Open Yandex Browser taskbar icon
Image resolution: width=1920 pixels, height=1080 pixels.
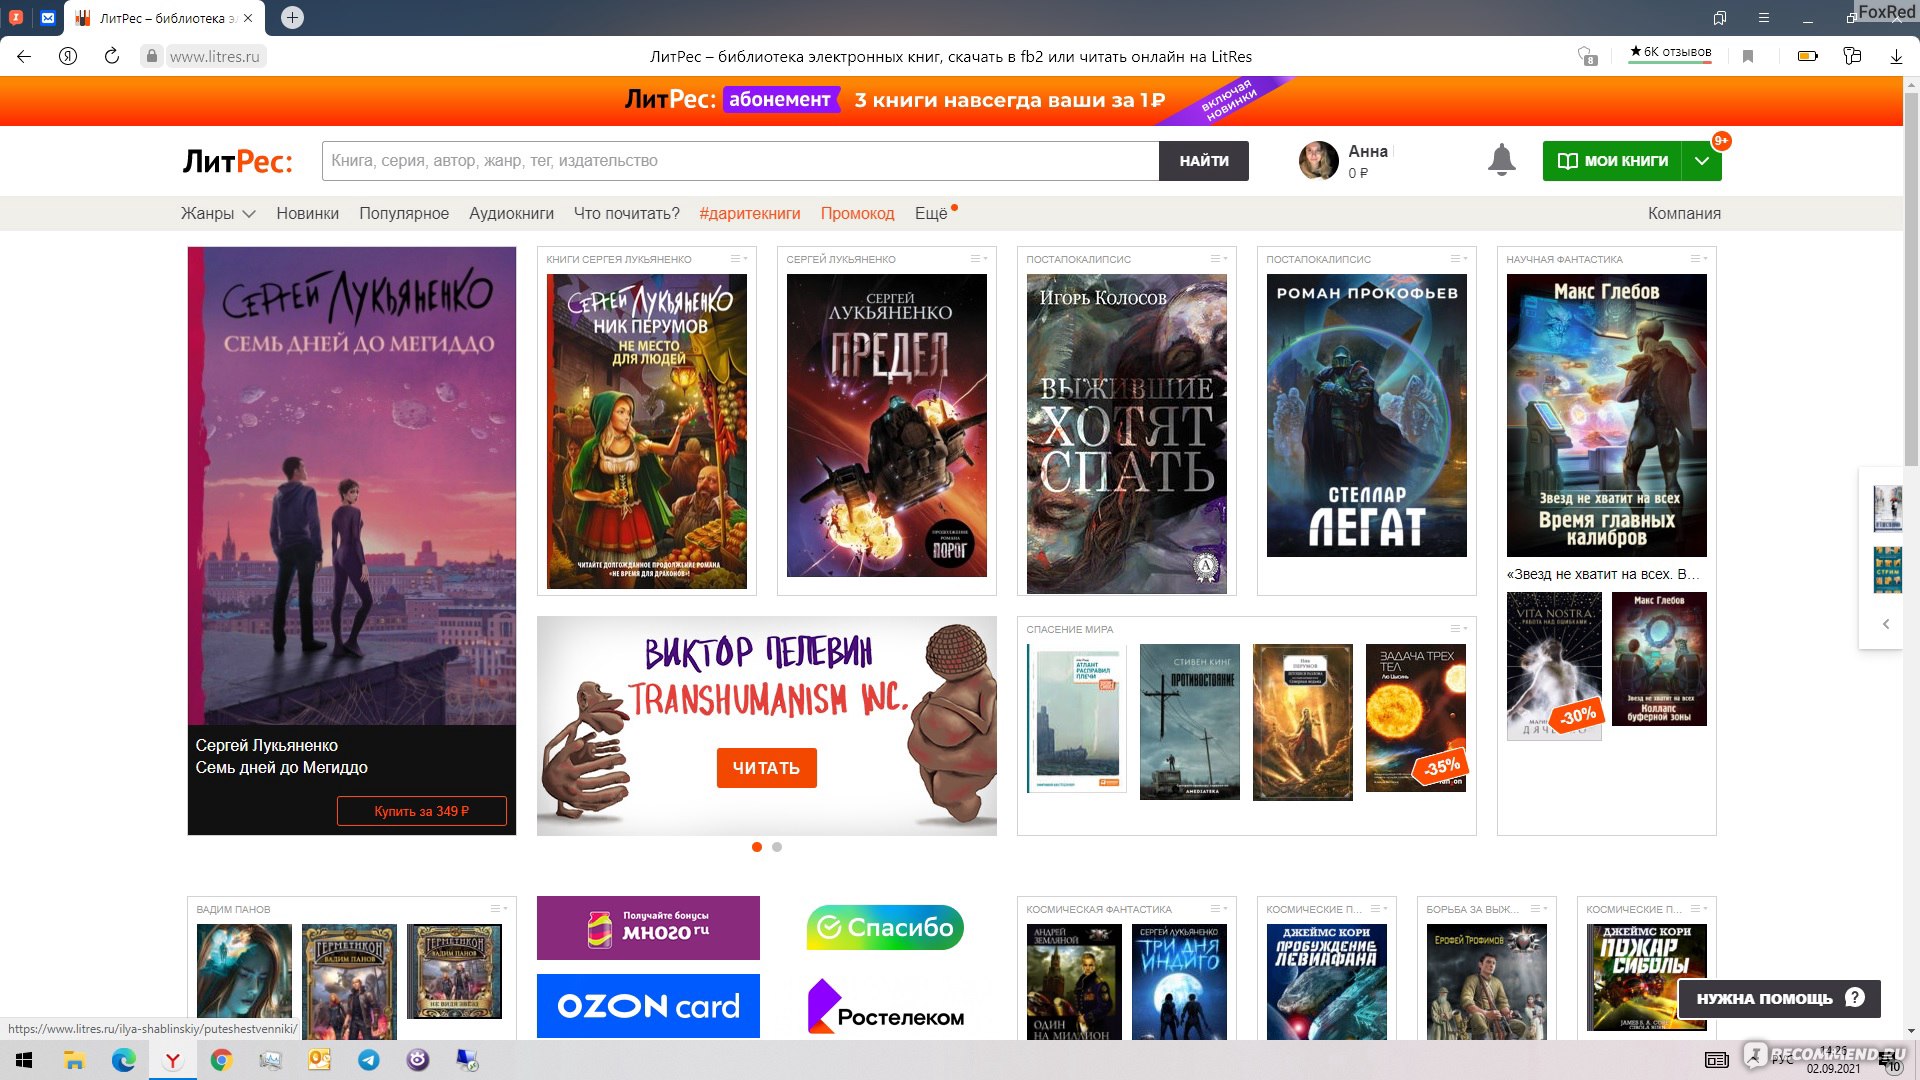pos(173,1060)
